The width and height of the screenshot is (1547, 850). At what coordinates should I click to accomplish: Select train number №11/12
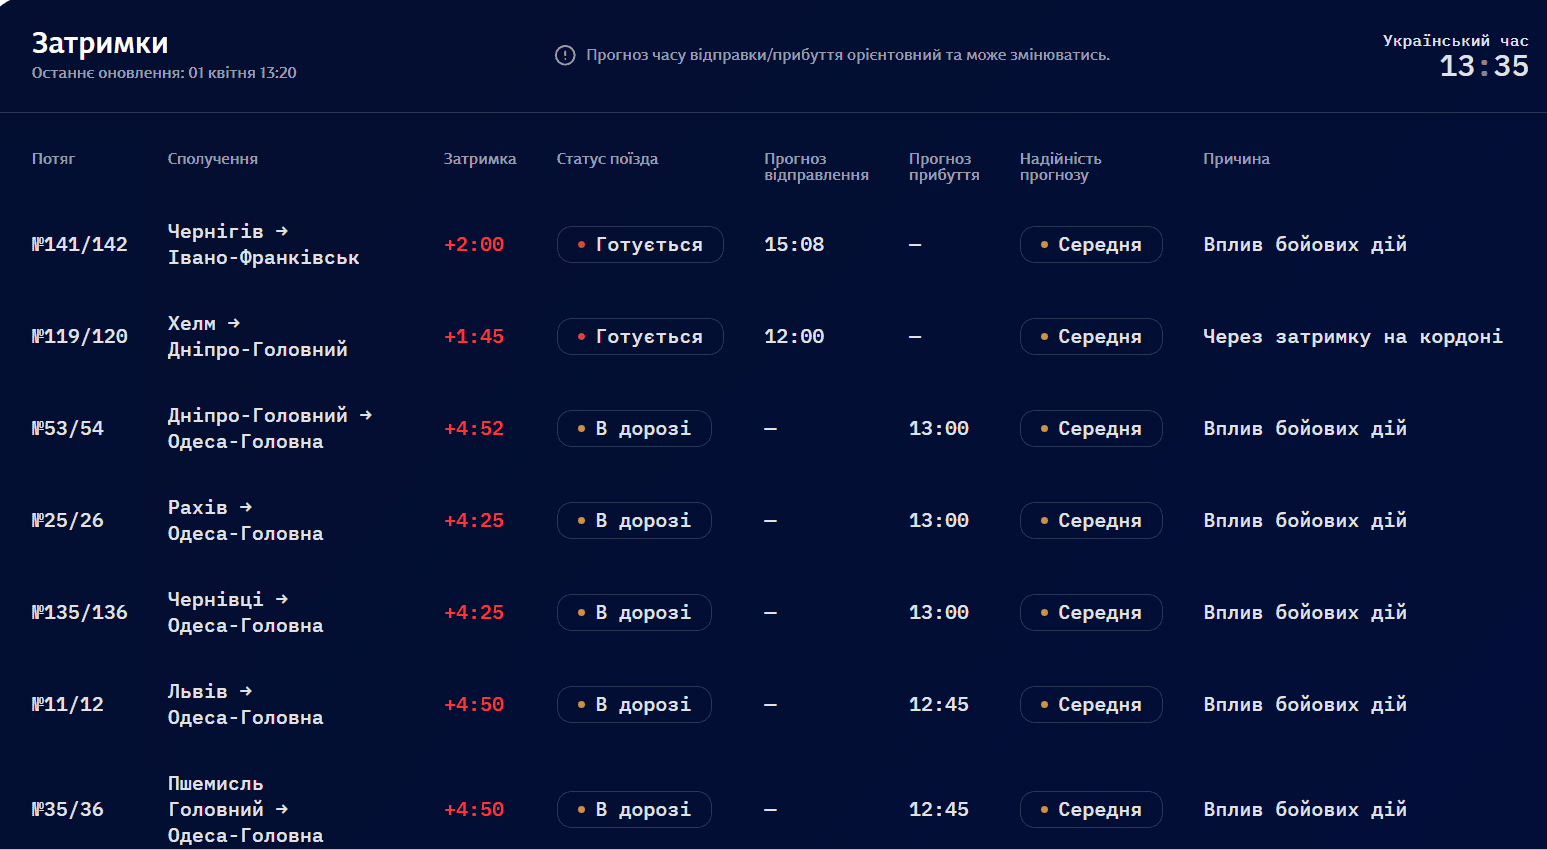click(x=68, y=705)
